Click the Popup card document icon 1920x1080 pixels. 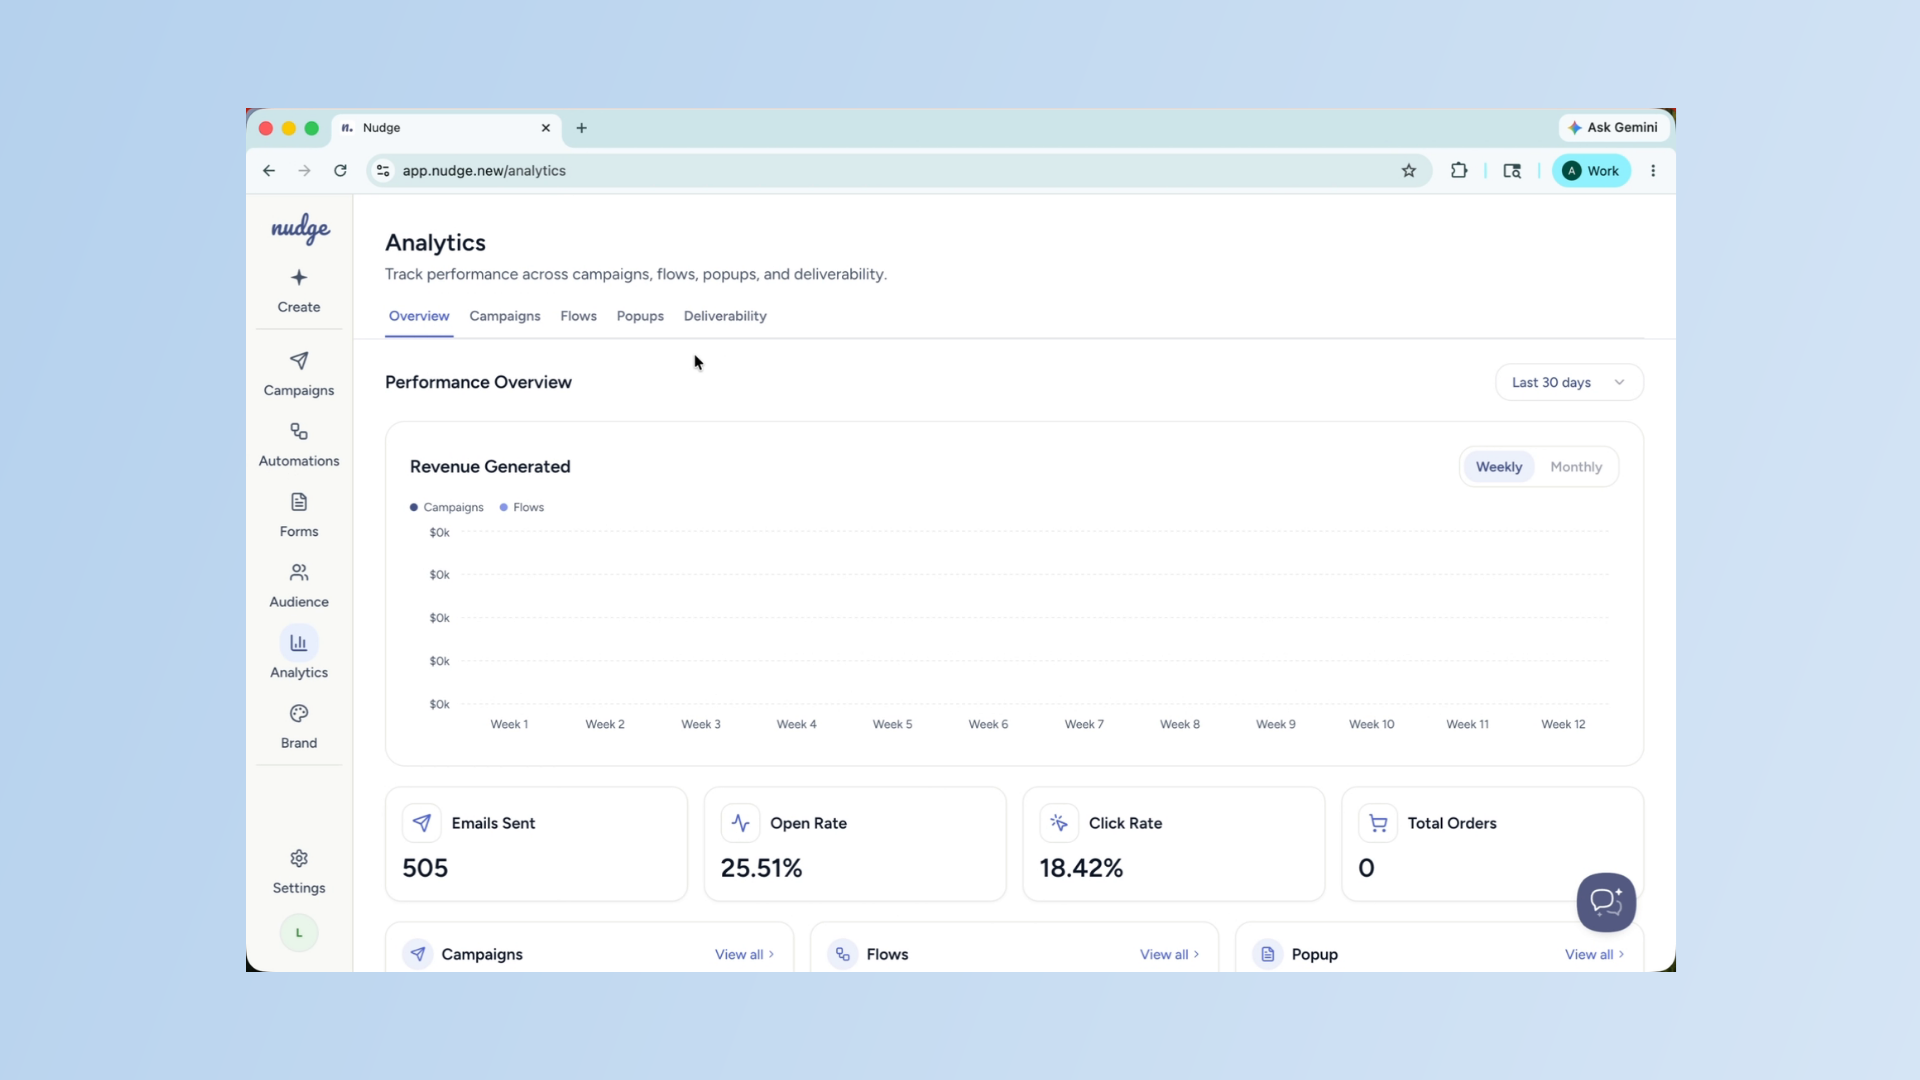pyautogui.click(x=1268, y=954)
